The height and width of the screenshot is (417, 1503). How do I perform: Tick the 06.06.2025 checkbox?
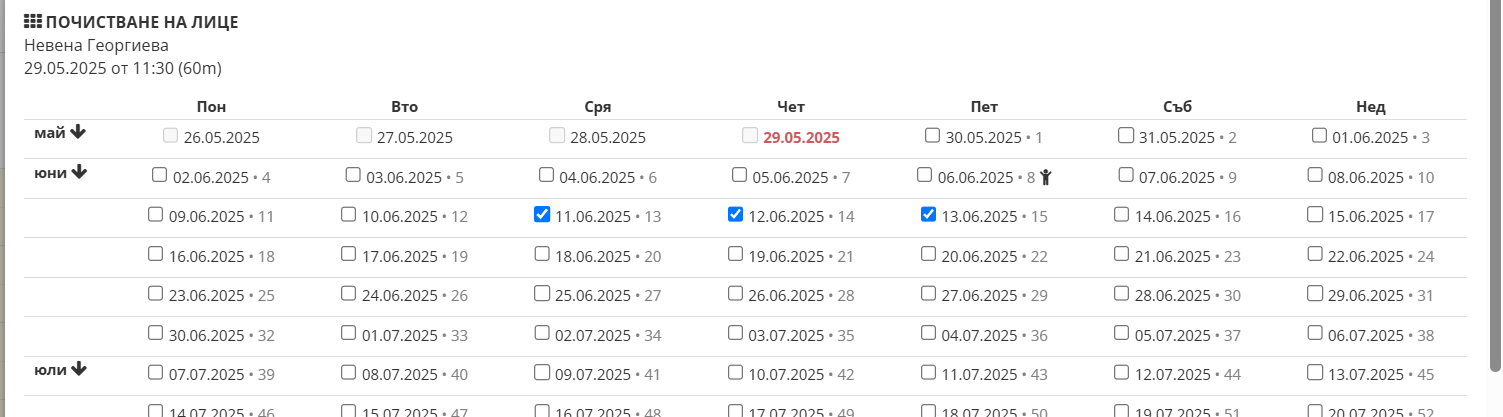click(x=925, y=175)
